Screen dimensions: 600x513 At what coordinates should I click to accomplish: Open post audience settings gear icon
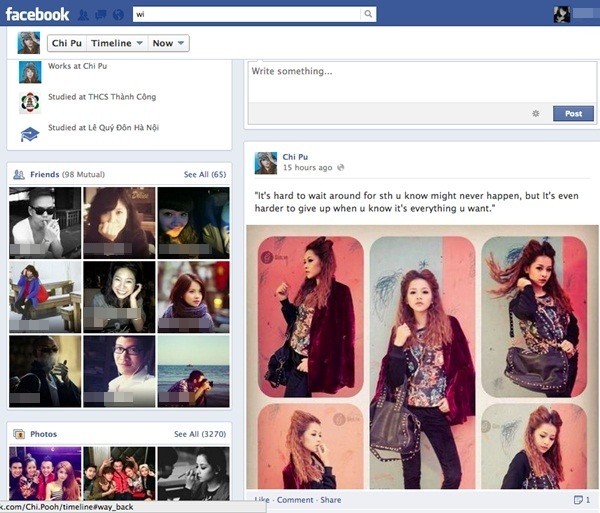click(536, 114)
